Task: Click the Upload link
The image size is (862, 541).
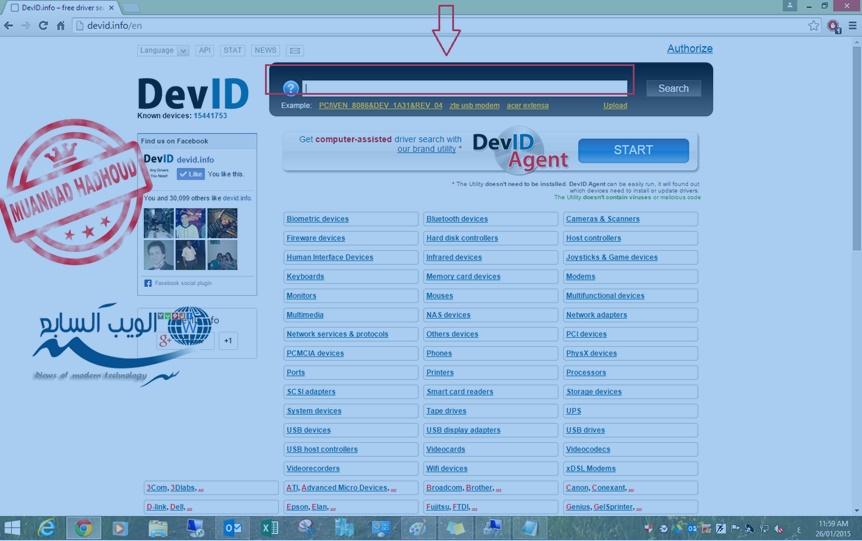Action: click(x=615, y=106)
